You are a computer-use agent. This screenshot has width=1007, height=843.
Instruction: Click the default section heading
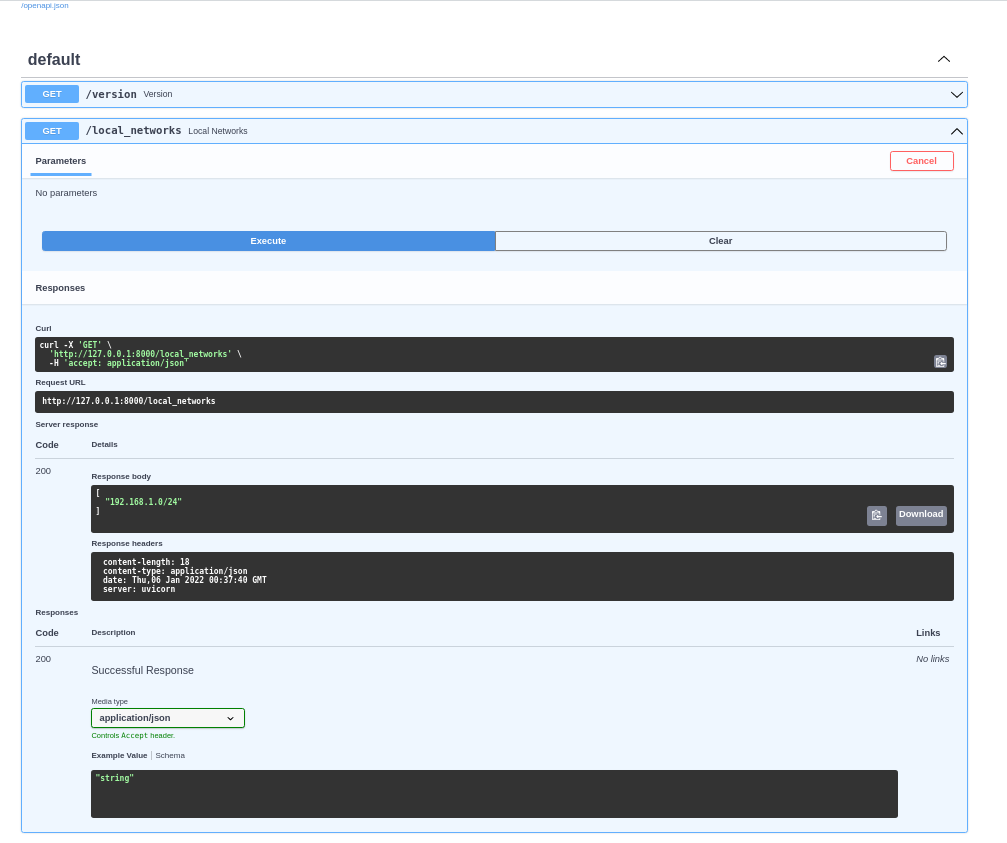tap(54, 60)
